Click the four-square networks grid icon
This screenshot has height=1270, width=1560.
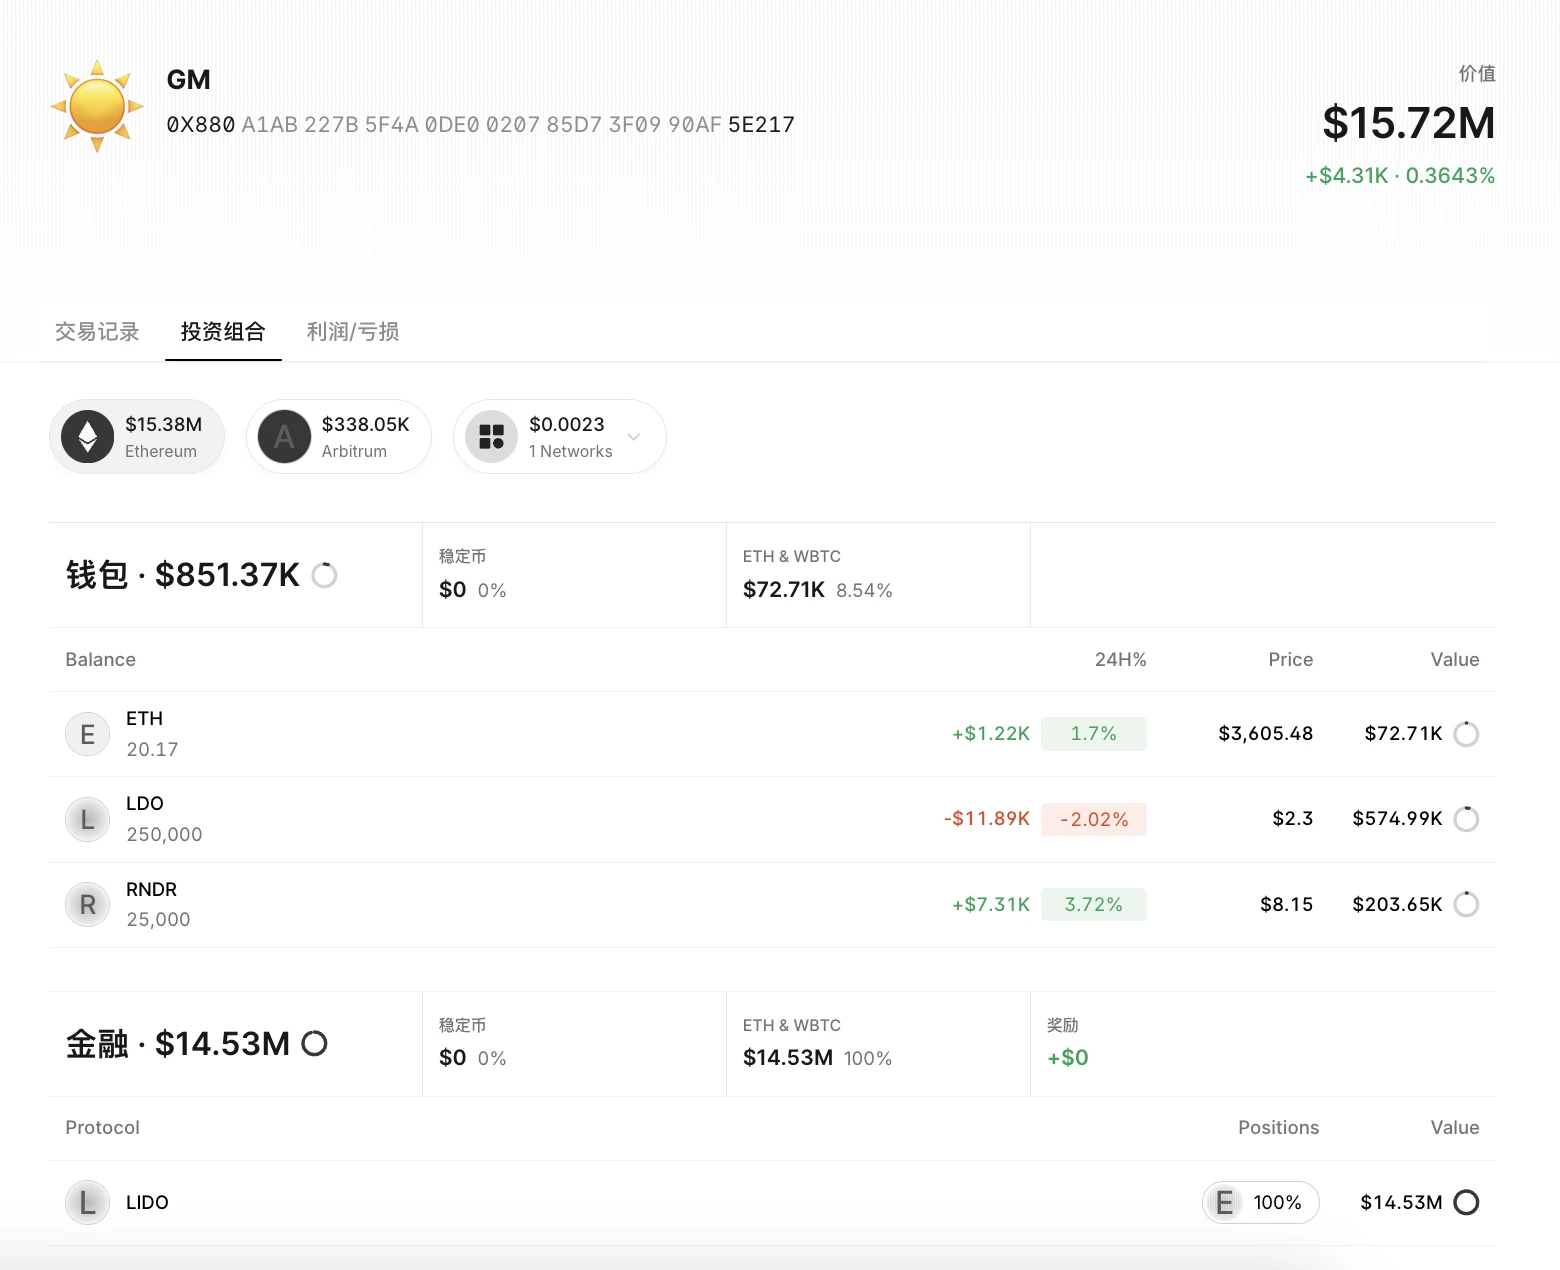point(491,437)
